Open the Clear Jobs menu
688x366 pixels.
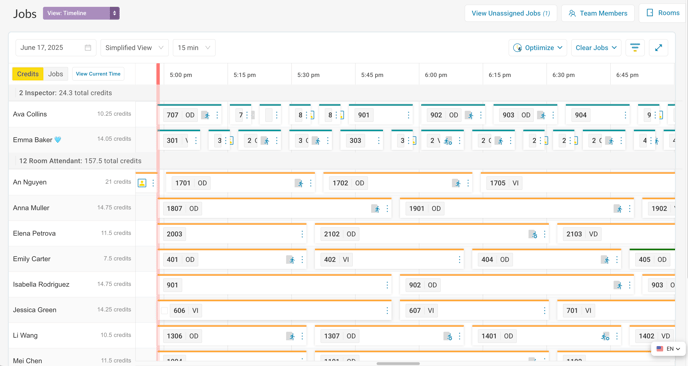(x=596, y=48)
